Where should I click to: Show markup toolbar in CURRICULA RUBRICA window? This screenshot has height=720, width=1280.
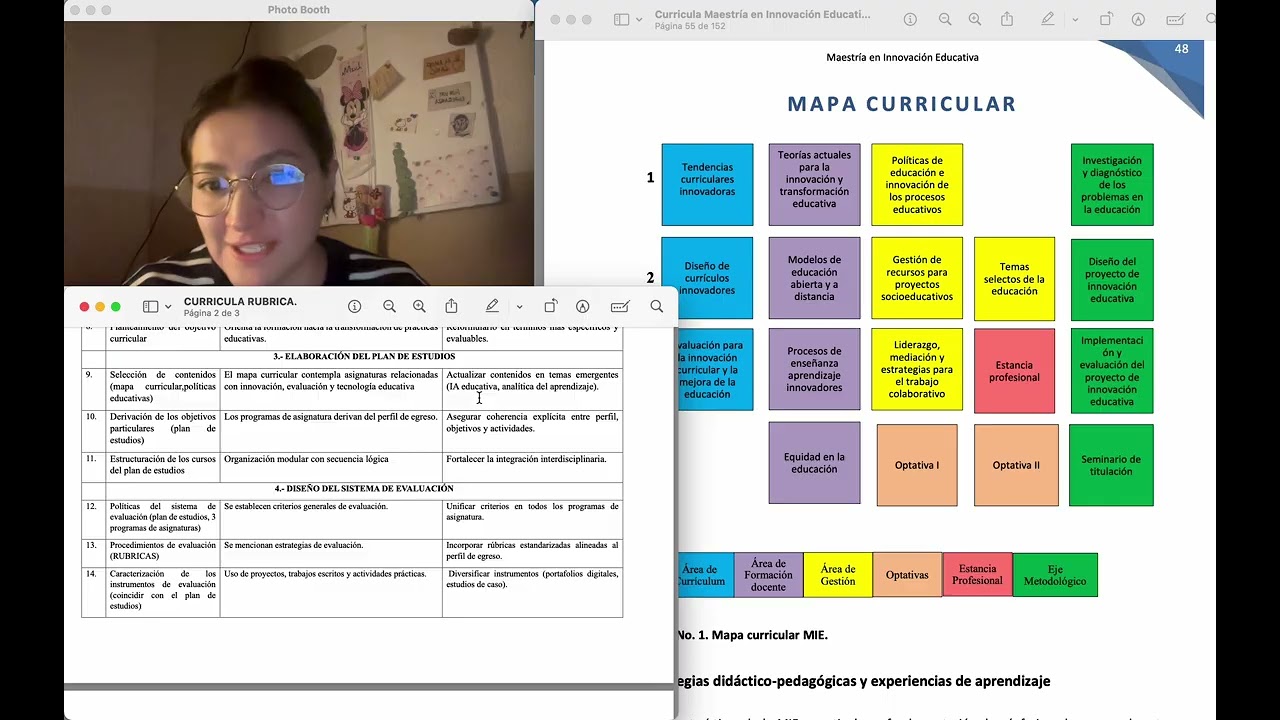click(582, 307)
